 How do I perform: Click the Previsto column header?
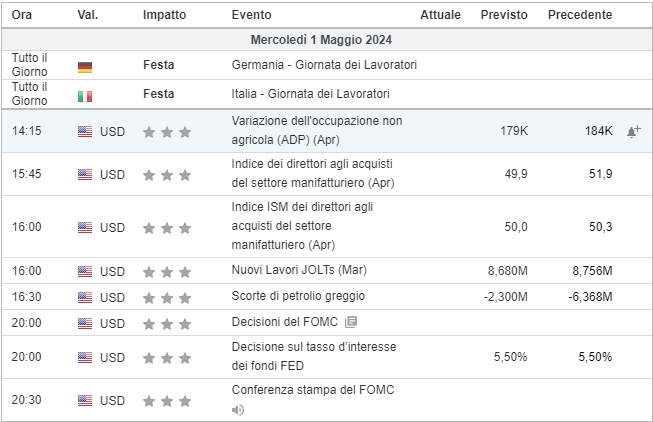pos(504,15)
